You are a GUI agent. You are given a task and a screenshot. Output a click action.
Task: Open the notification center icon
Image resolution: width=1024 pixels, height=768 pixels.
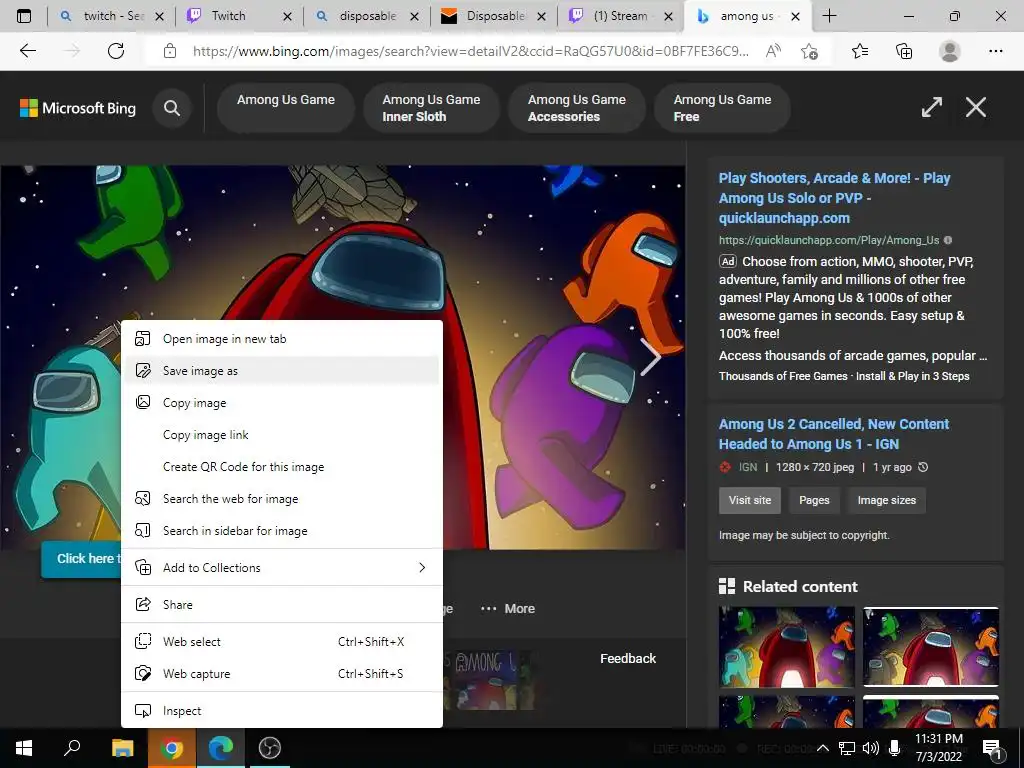tap(992, 748)
